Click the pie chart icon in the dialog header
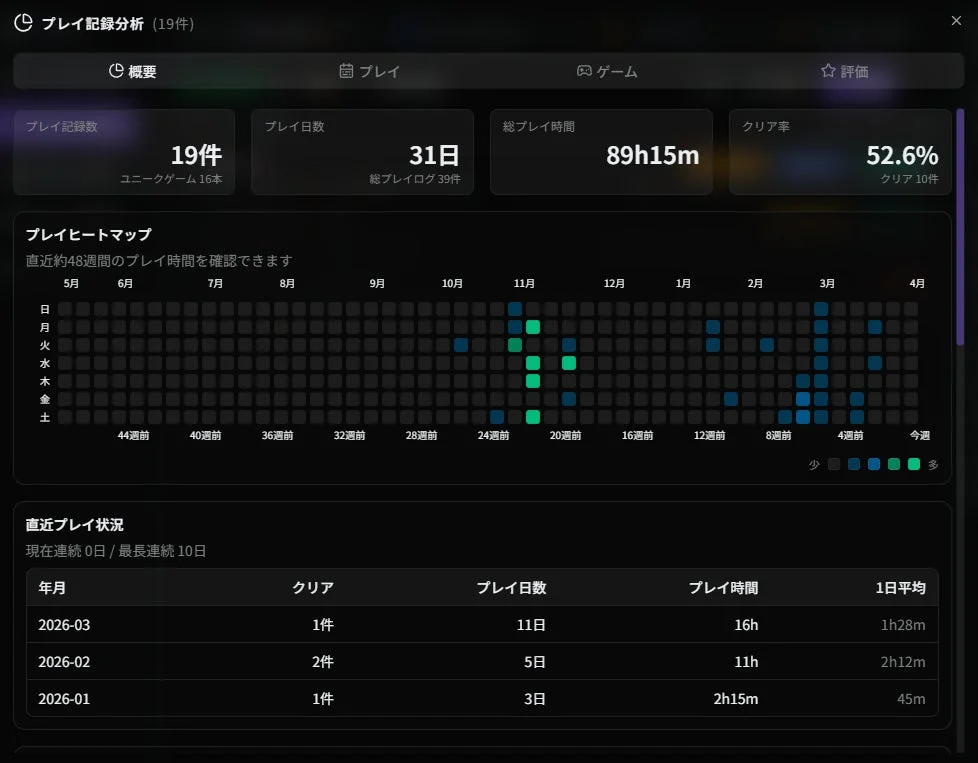The width and height of the screenshot is (978, 763). (22, 21)
